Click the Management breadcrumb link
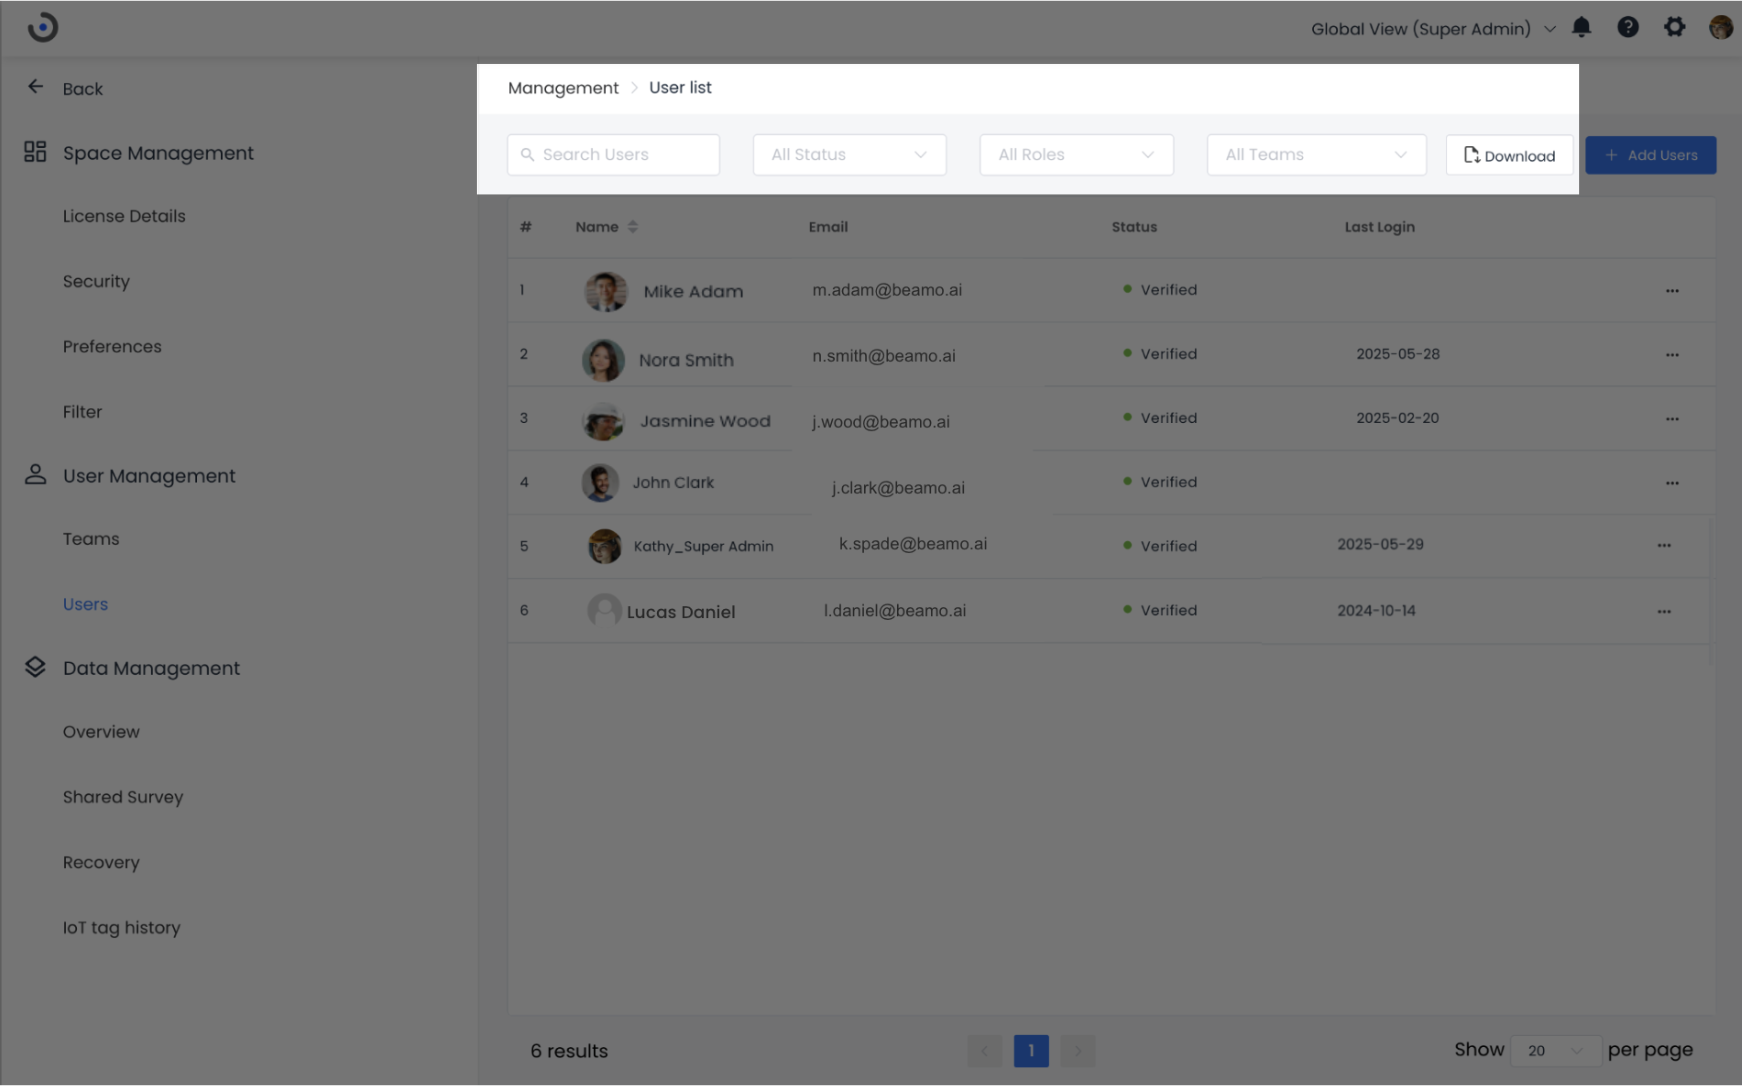 (x=563, y=88)
